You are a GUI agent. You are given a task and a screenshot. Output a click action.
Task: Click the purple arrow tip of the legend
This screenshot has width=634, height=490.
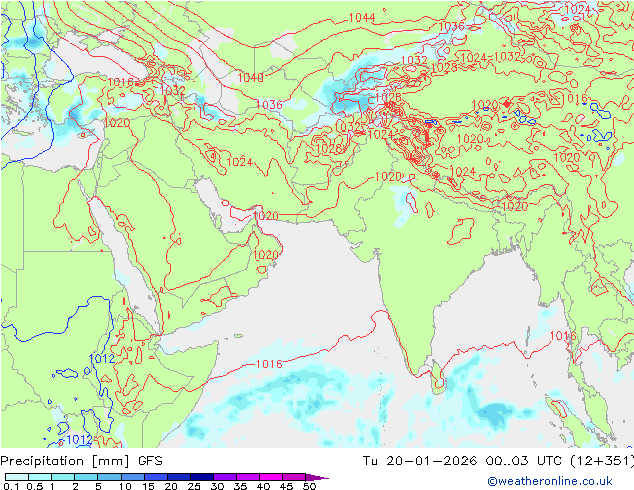317,477
